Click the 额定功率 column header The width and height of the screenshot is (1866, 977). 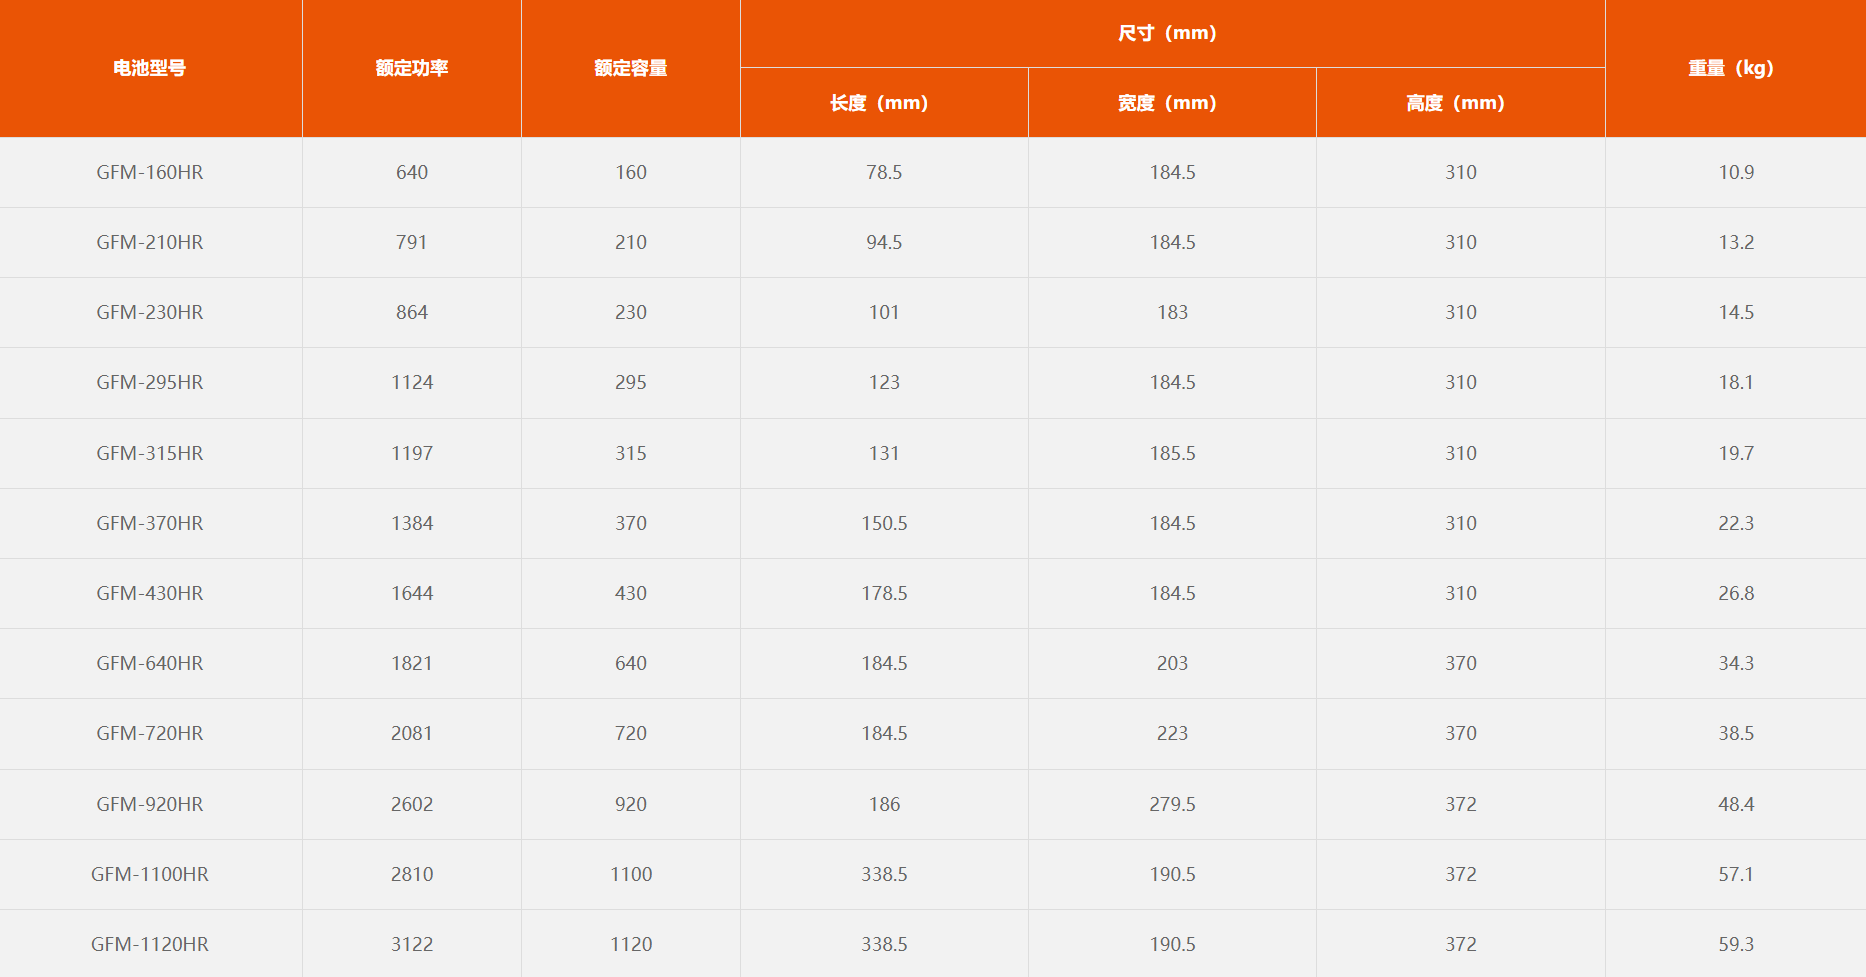(x=411, y=68)
